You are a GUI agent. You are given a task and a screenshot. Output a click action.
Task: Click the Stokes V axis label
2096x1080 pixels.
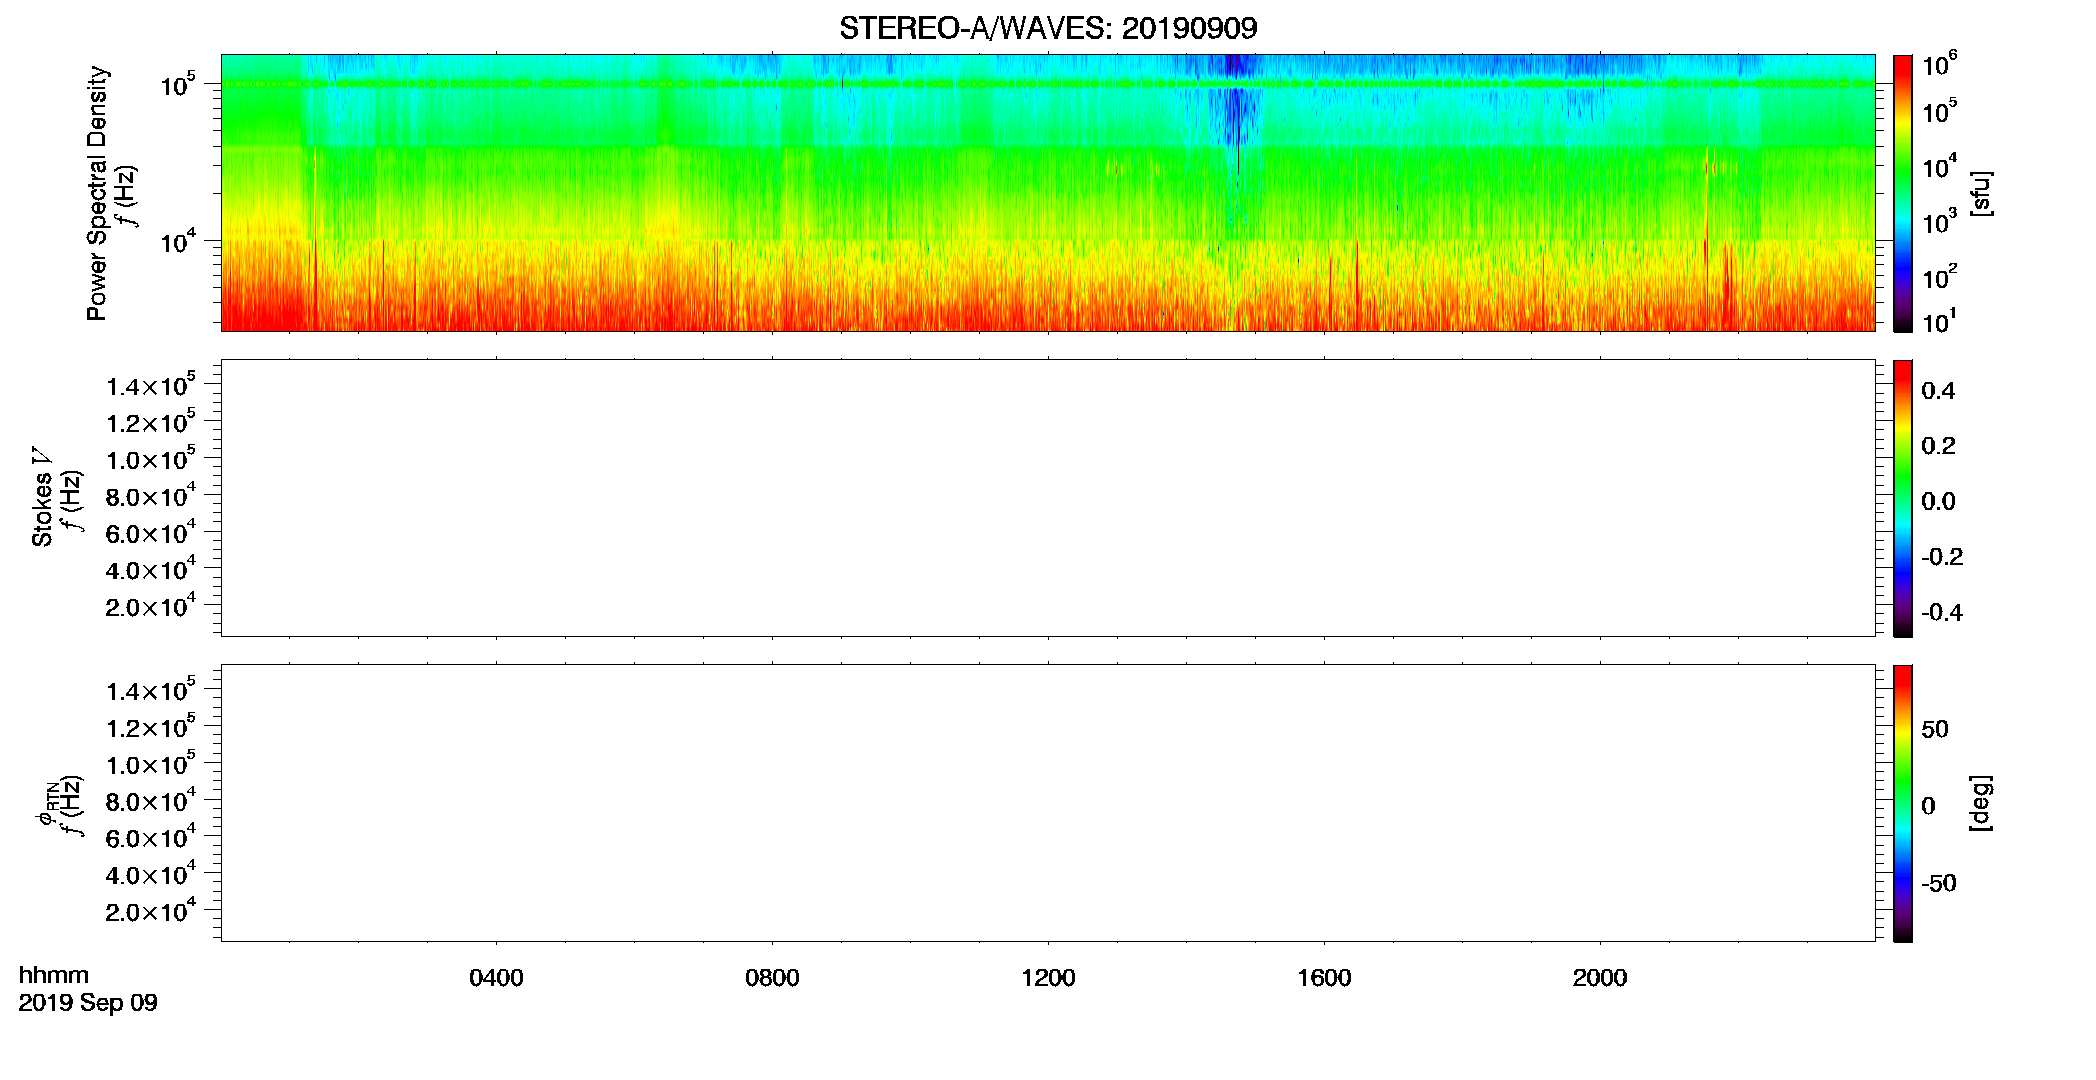tap(43, 497)
